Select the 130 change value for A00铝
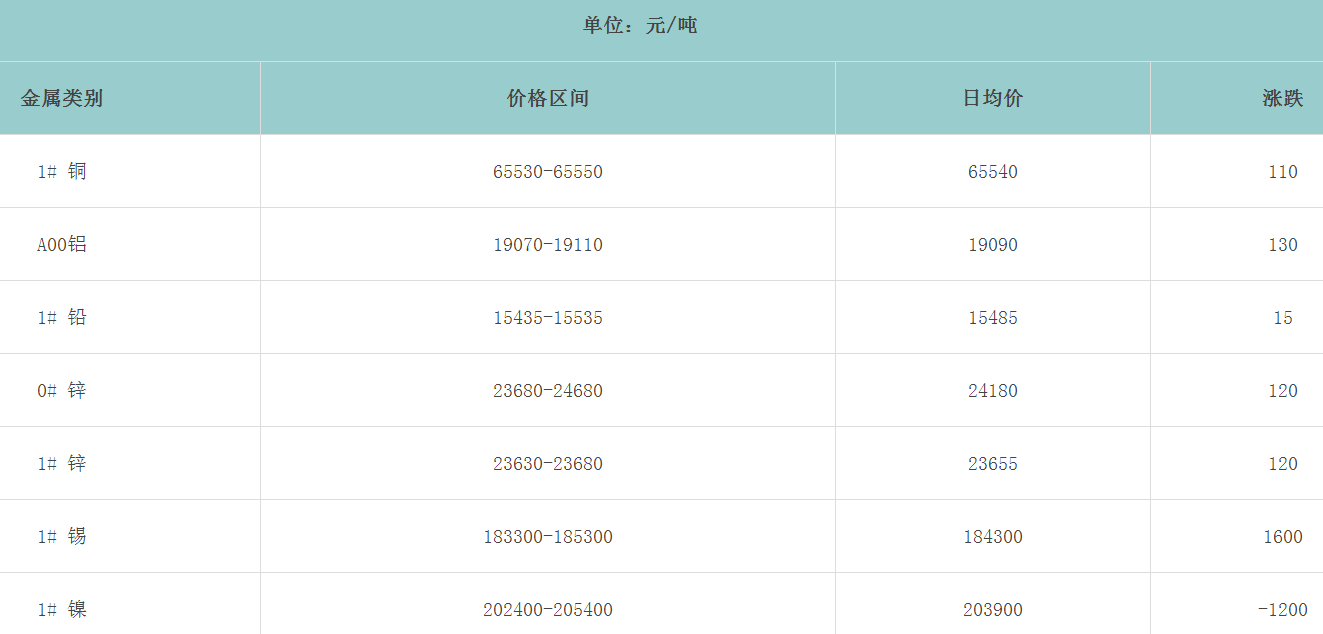Screen dimensions: 1323x634 pyautogui.click(x=1282, y=245)
